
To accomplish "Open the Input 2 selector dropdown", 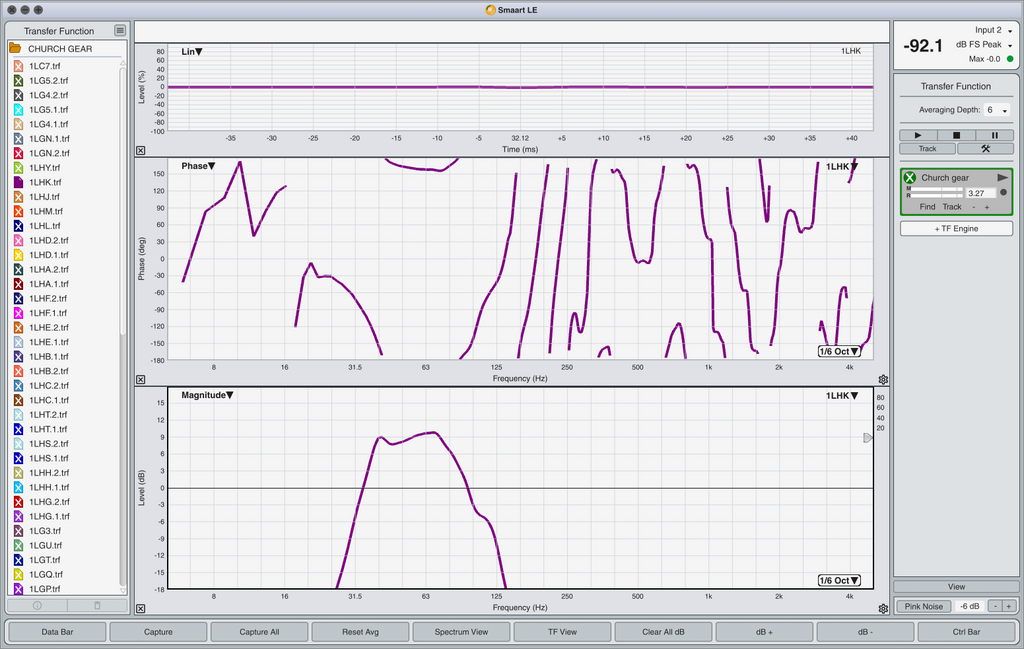I will click(993, 30).
